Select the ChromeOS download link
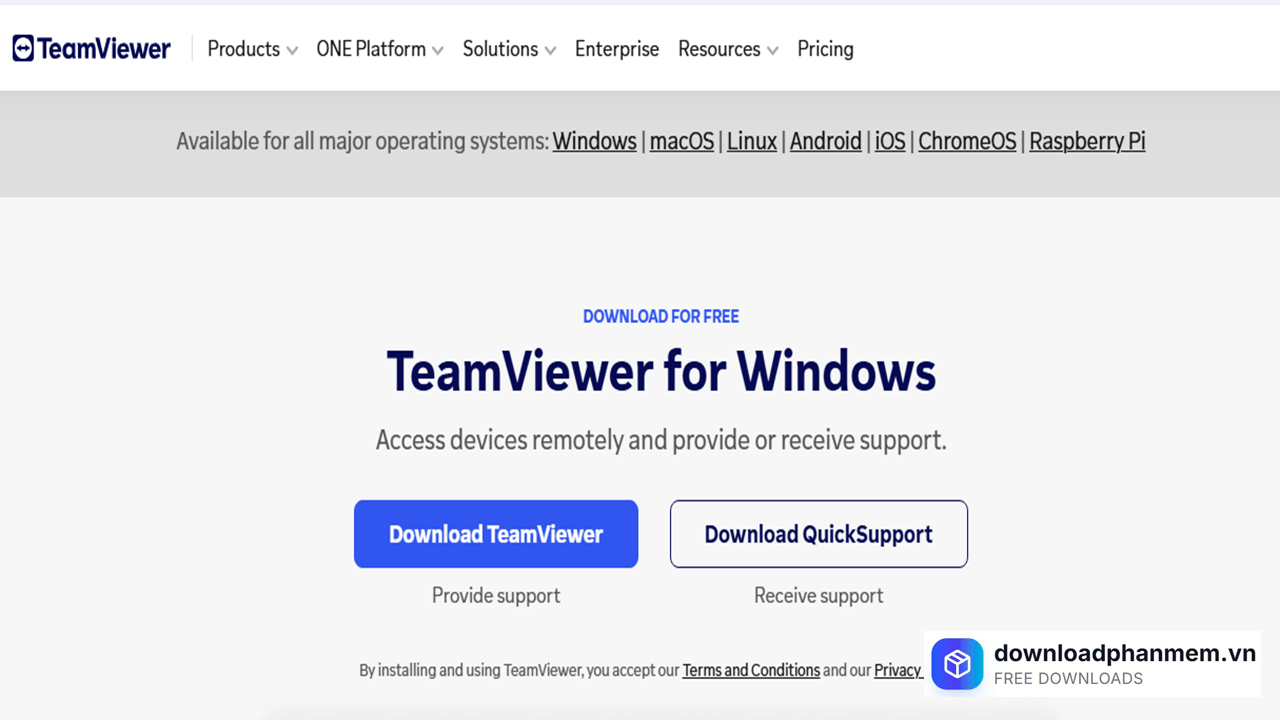Image resolution: width=1280 pixels, height=720 pixels. 967,141
